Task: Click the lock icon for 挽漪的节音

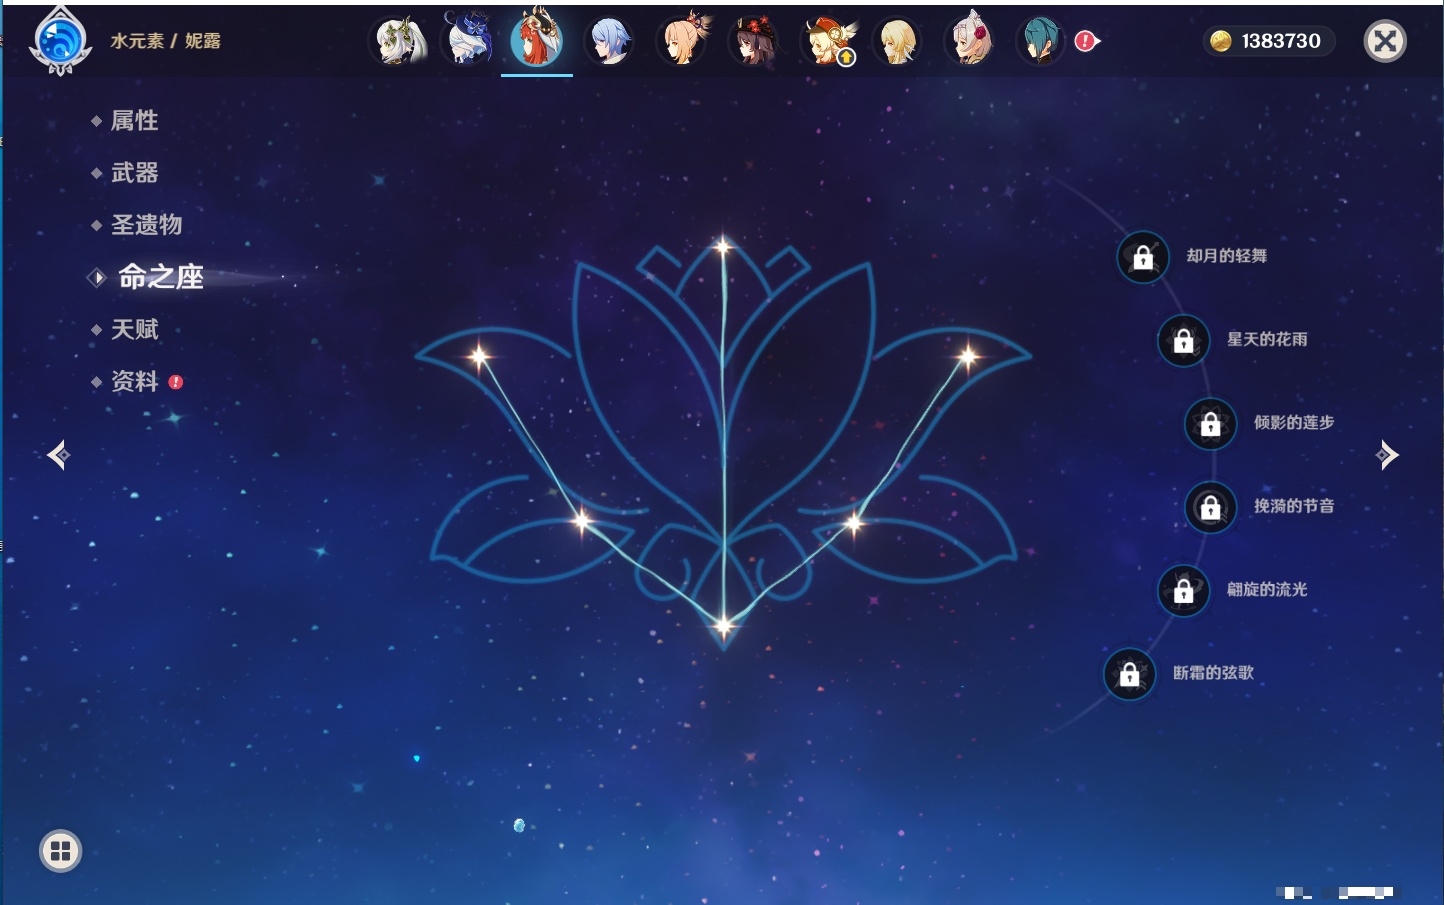Action: [1211, 507]
